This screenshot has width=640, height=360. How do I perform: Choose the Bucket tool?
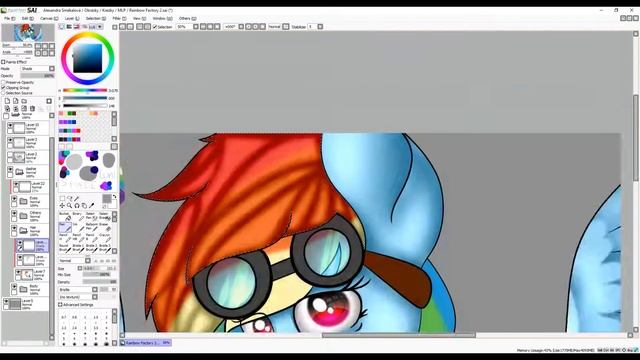click(65, 216)
